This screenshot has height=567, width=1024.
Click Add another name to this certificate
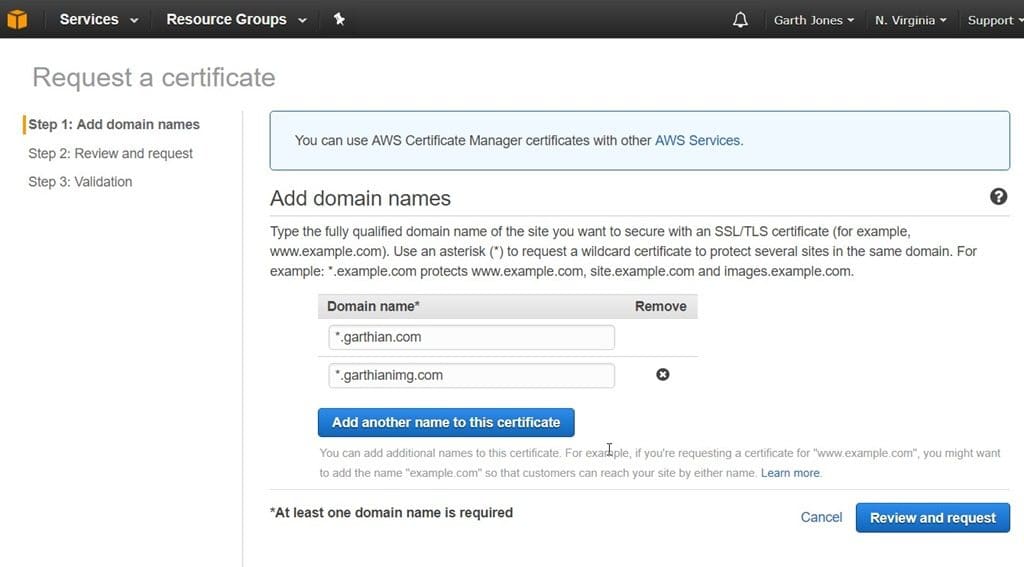tap(446, 423)
